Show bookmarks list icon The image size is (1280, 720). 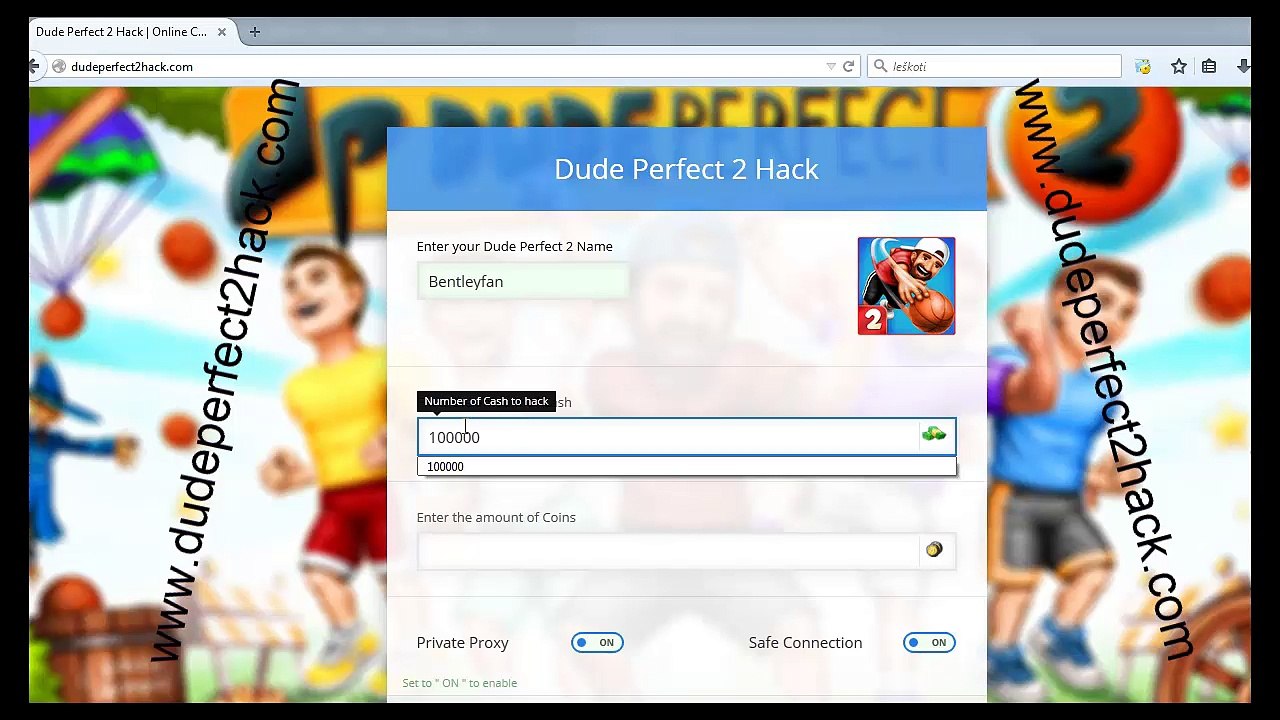pos(1209,67)
